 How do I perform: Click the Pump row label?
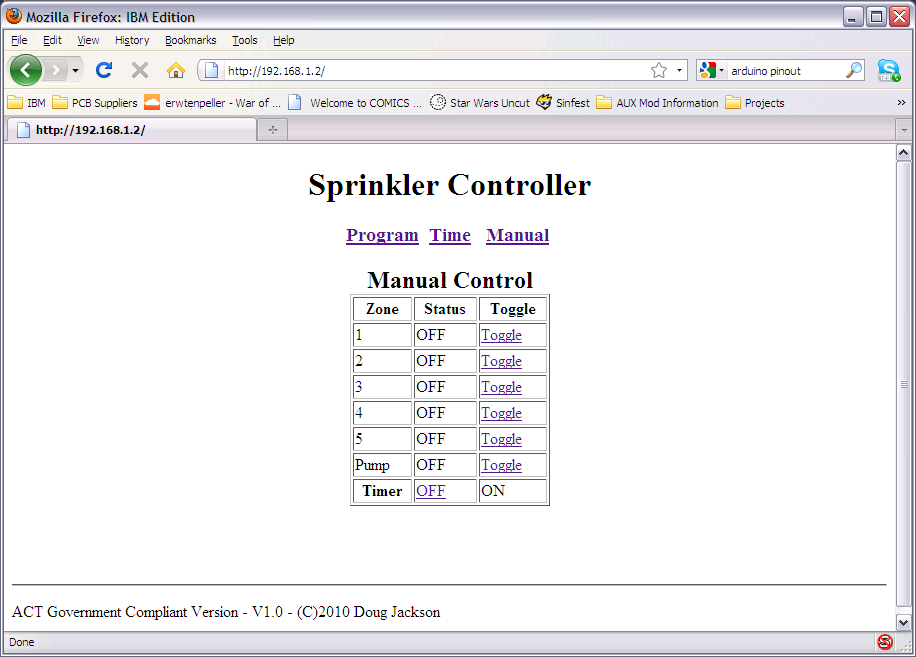point(372,465)
